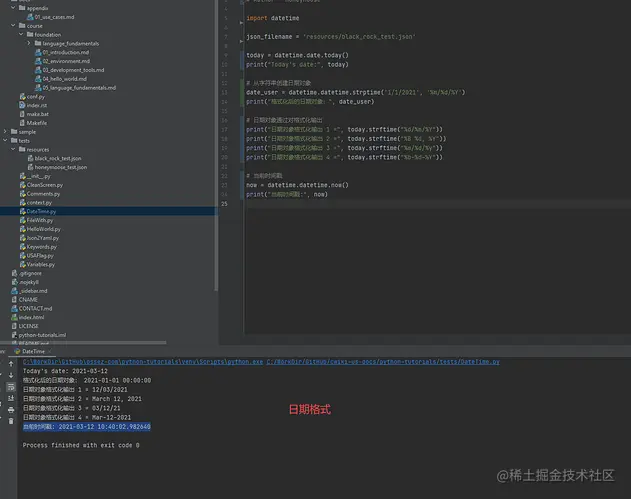Click the trash icon to clear console output
The height and width of the screenshot is (499, 631).
(11, 421)
